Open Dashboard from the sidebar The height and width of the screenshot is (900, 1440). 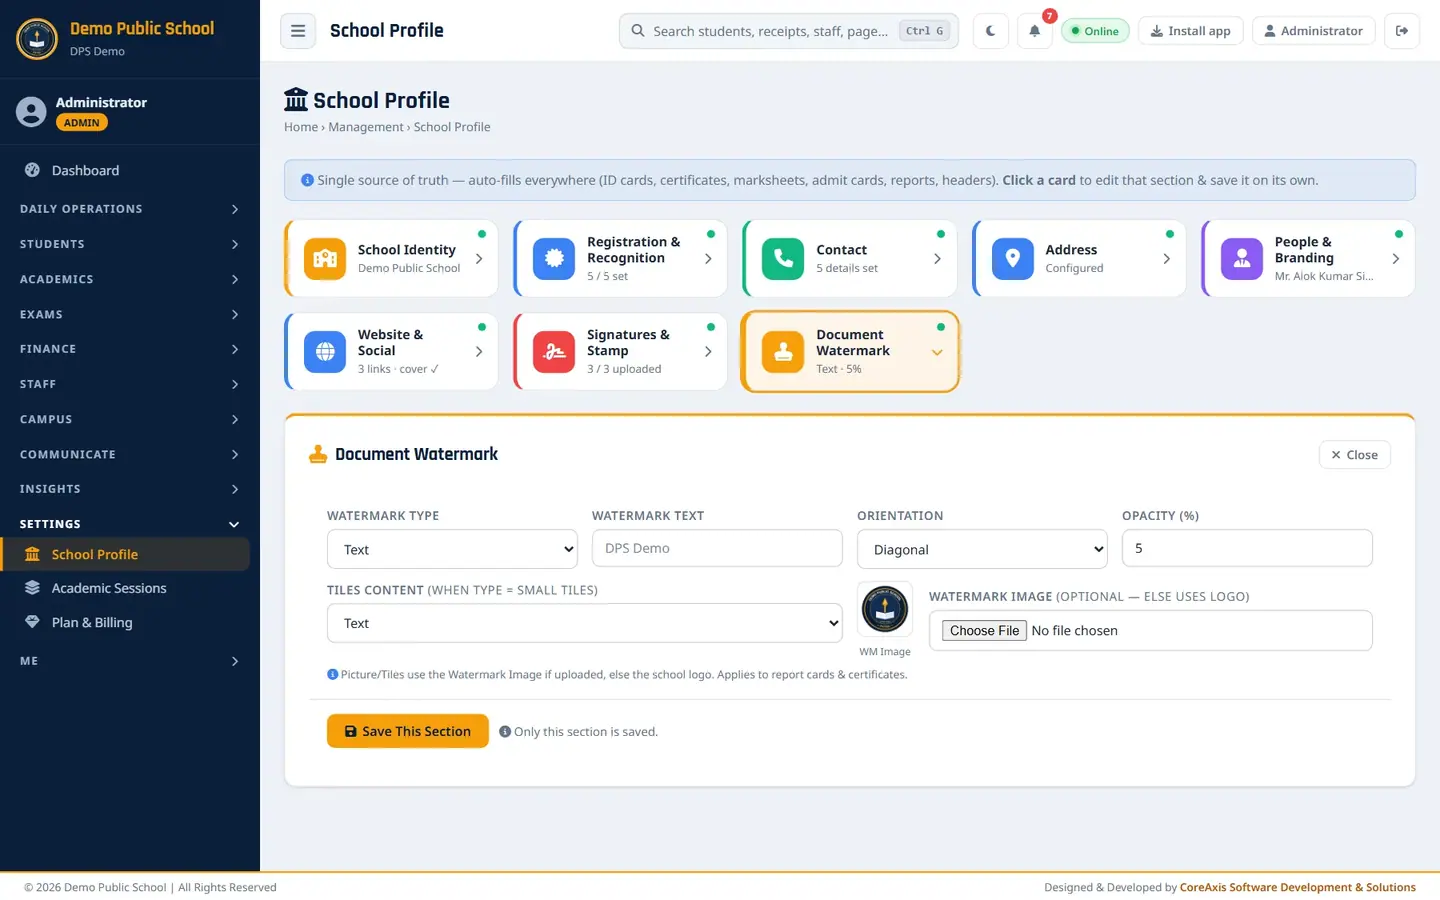[125, 171]
